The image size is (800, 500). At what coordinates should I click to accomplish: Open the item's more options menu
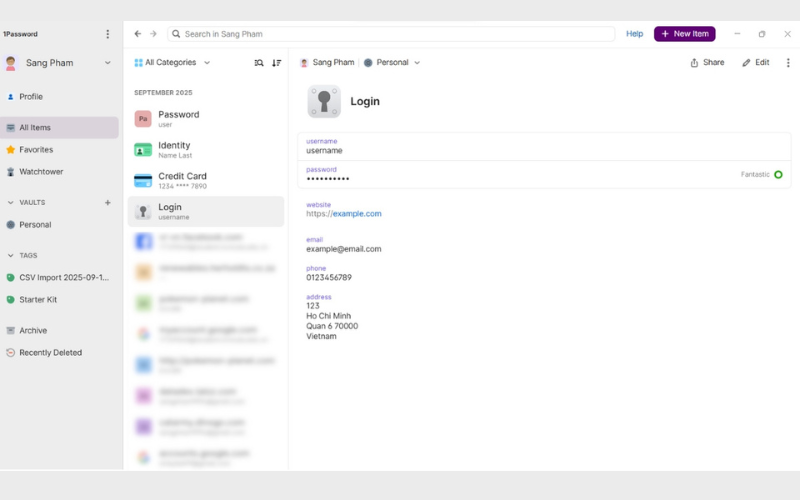coord(788,62)
